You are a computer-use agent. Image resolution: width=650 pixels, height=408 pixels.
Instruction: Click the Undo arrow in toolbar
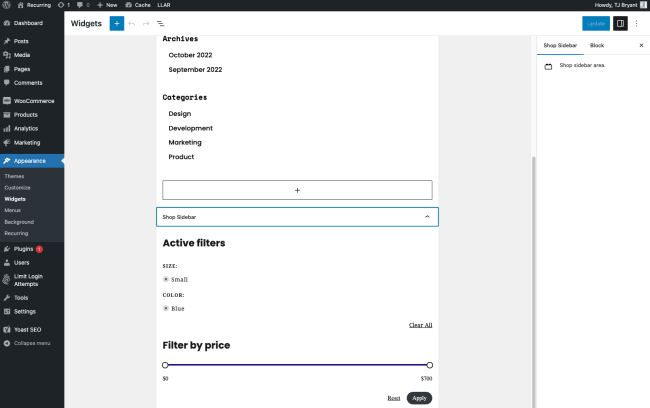(132, 22)
